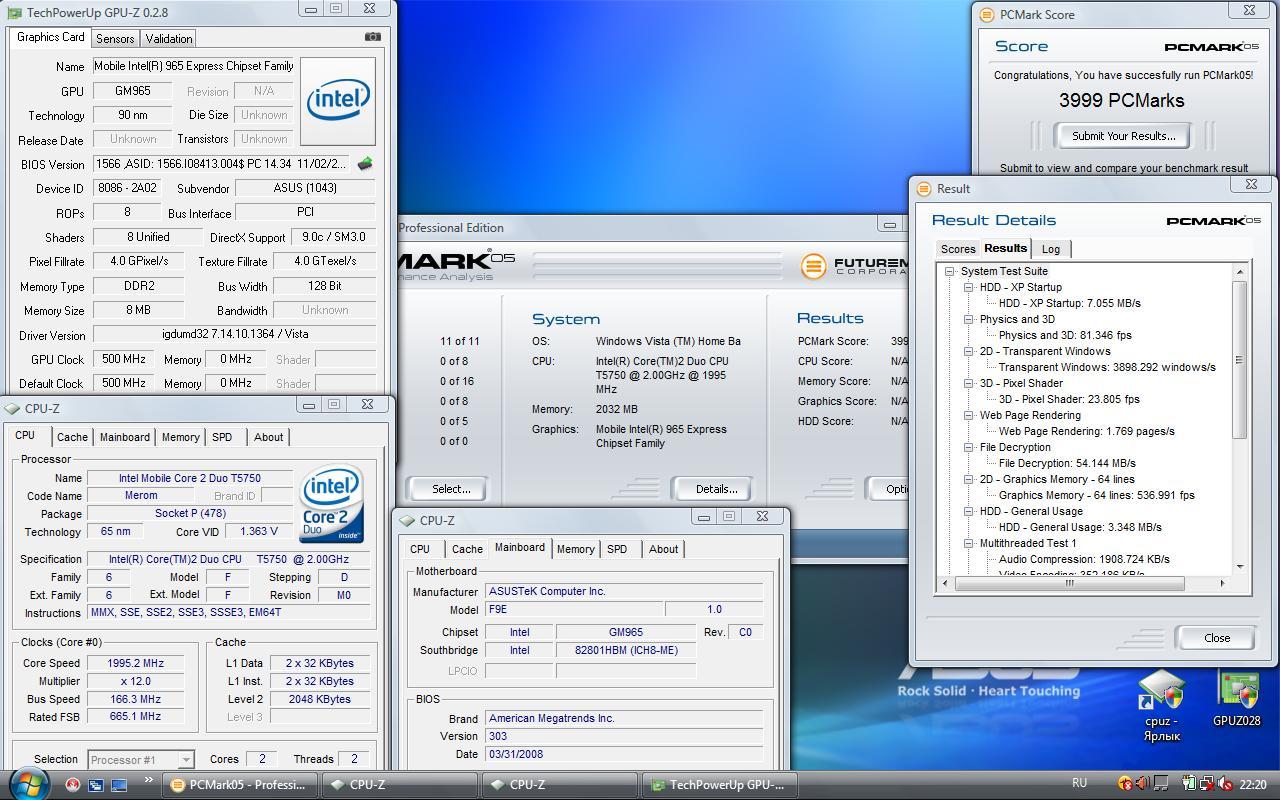Open the Validation tab in GPU-Z
Screen dimensions: 1280x800
coord(168,39)
